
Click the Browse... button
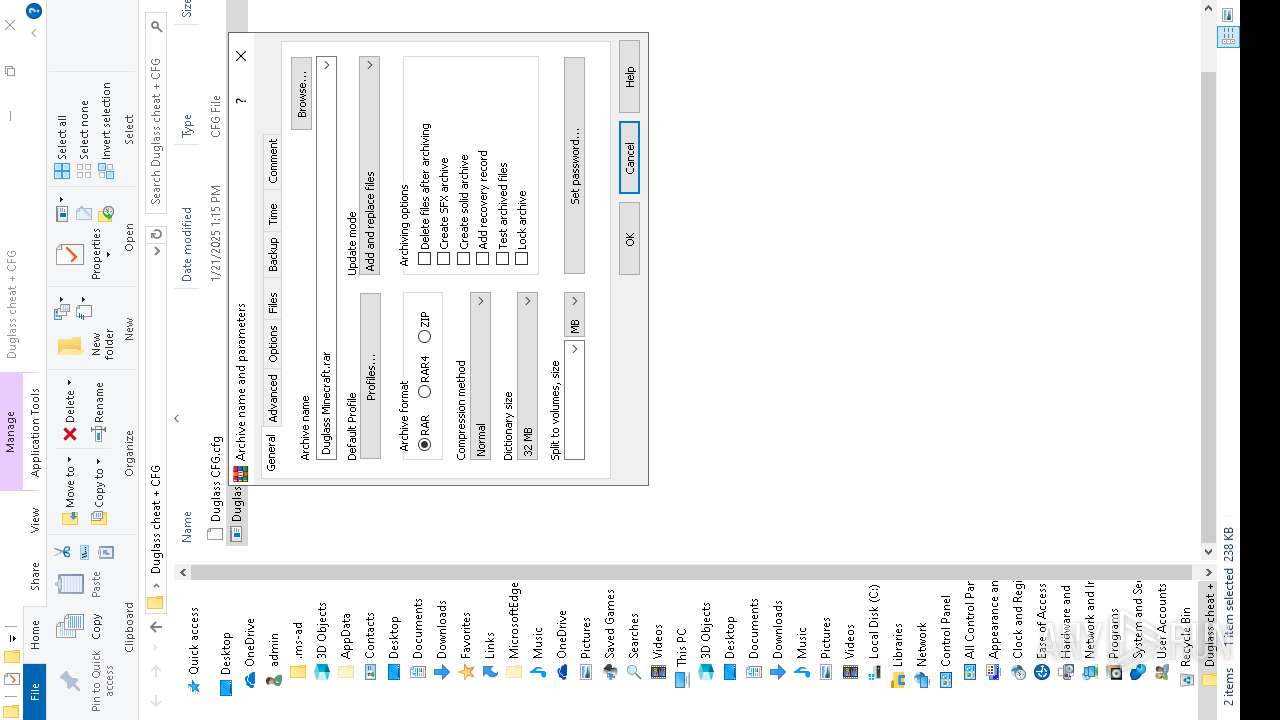coord(301,93)
